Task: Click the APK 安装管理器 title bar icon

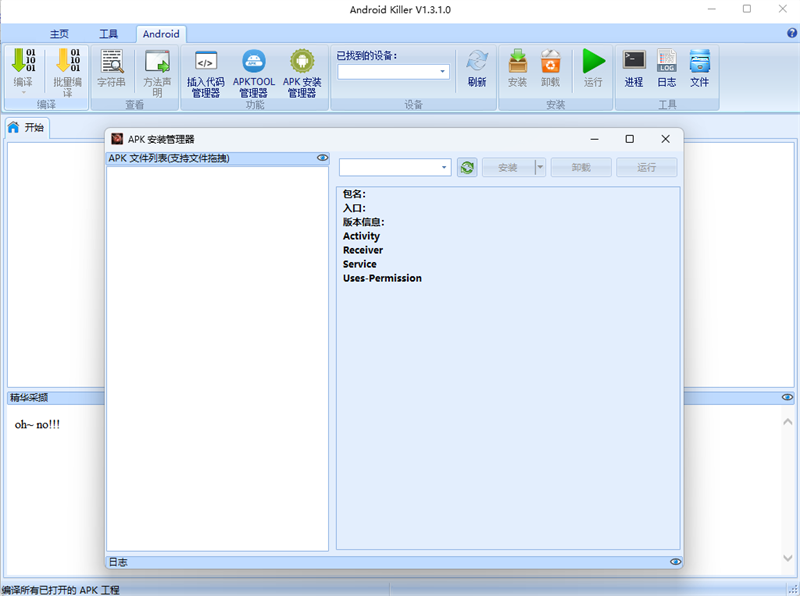Action: pyautogui.click(x=117, y=139)
